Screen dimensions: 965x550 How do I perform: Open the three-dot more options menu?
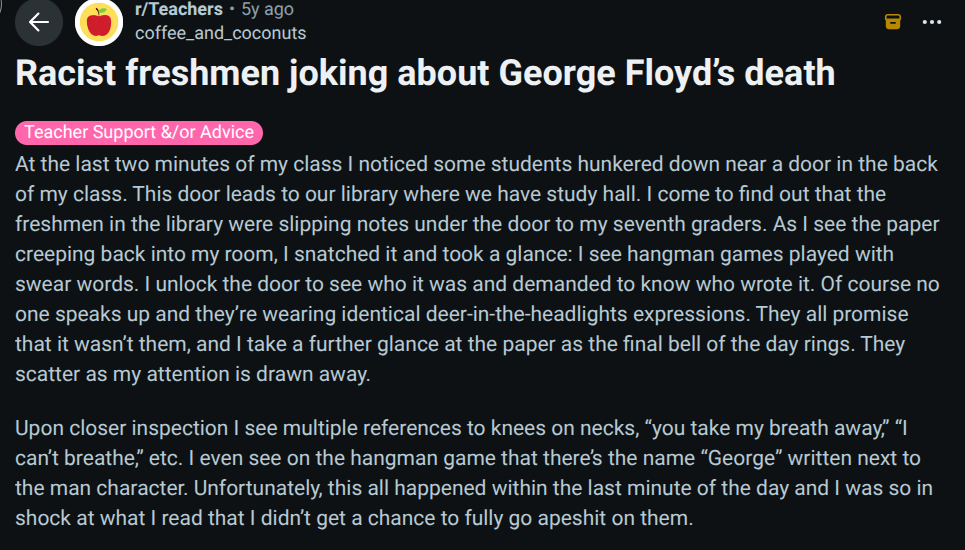pyautogui.click(x=931, y=21)
